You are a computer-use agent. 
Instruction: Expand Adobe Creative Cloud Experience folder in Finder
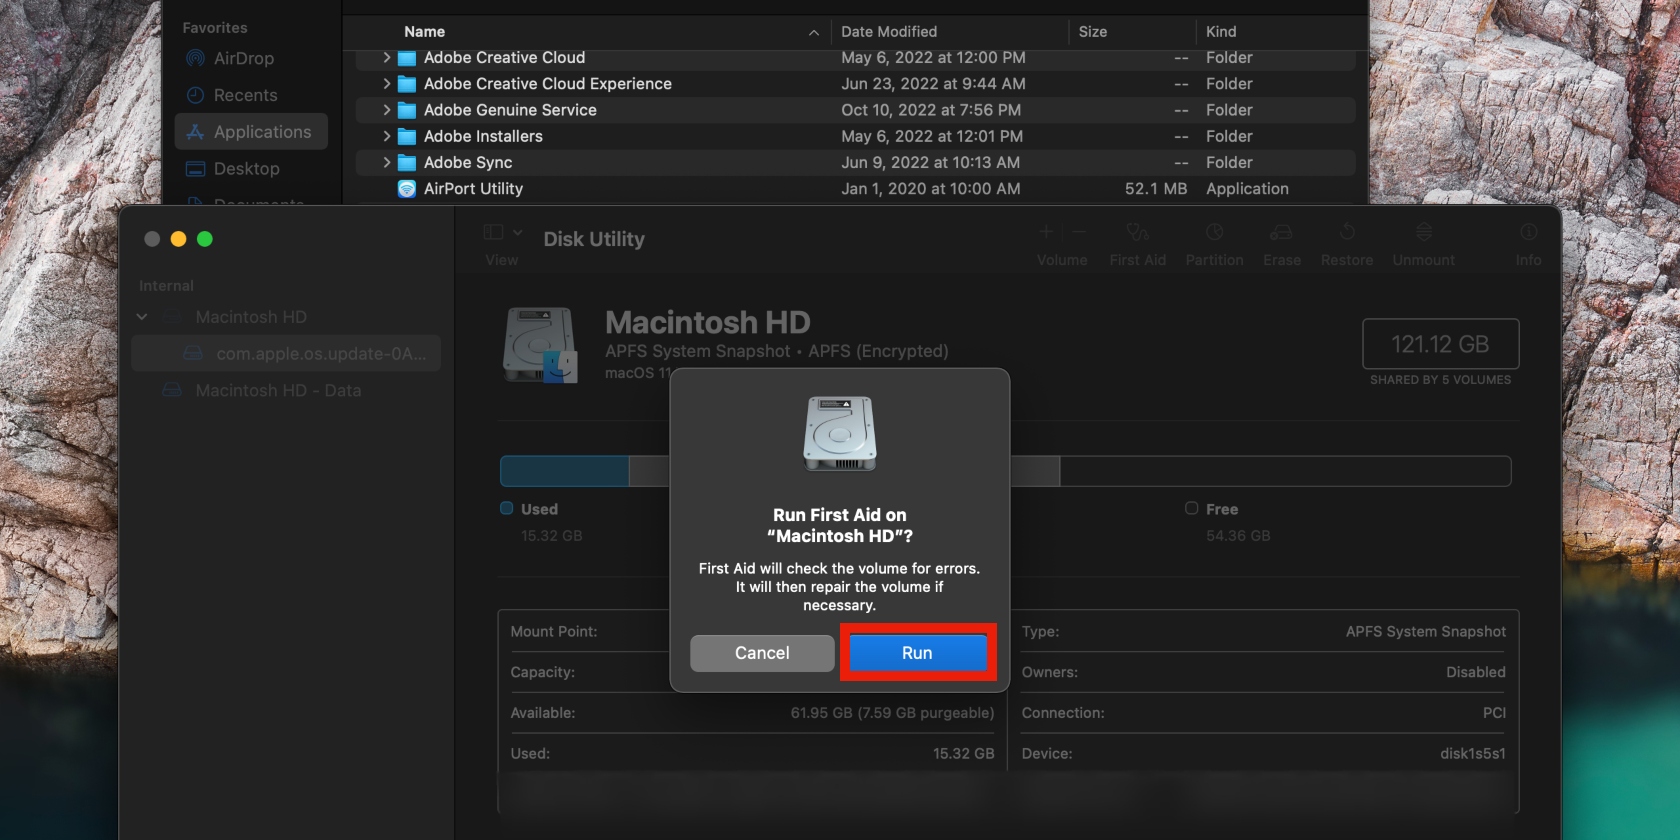pos(386,84)
